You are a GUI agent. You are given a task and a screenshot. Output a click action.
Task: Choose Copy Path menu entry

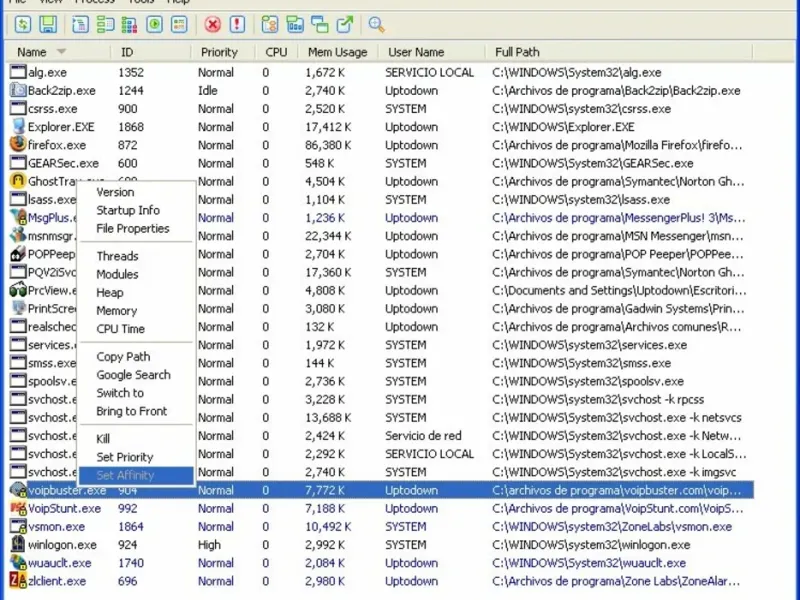pos(123,357)
